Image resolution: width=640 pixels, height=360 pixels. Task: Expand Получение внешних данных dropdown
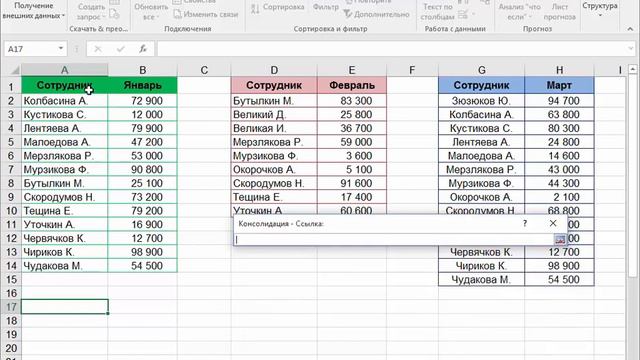pyautogui.click(x=33, y=11)
